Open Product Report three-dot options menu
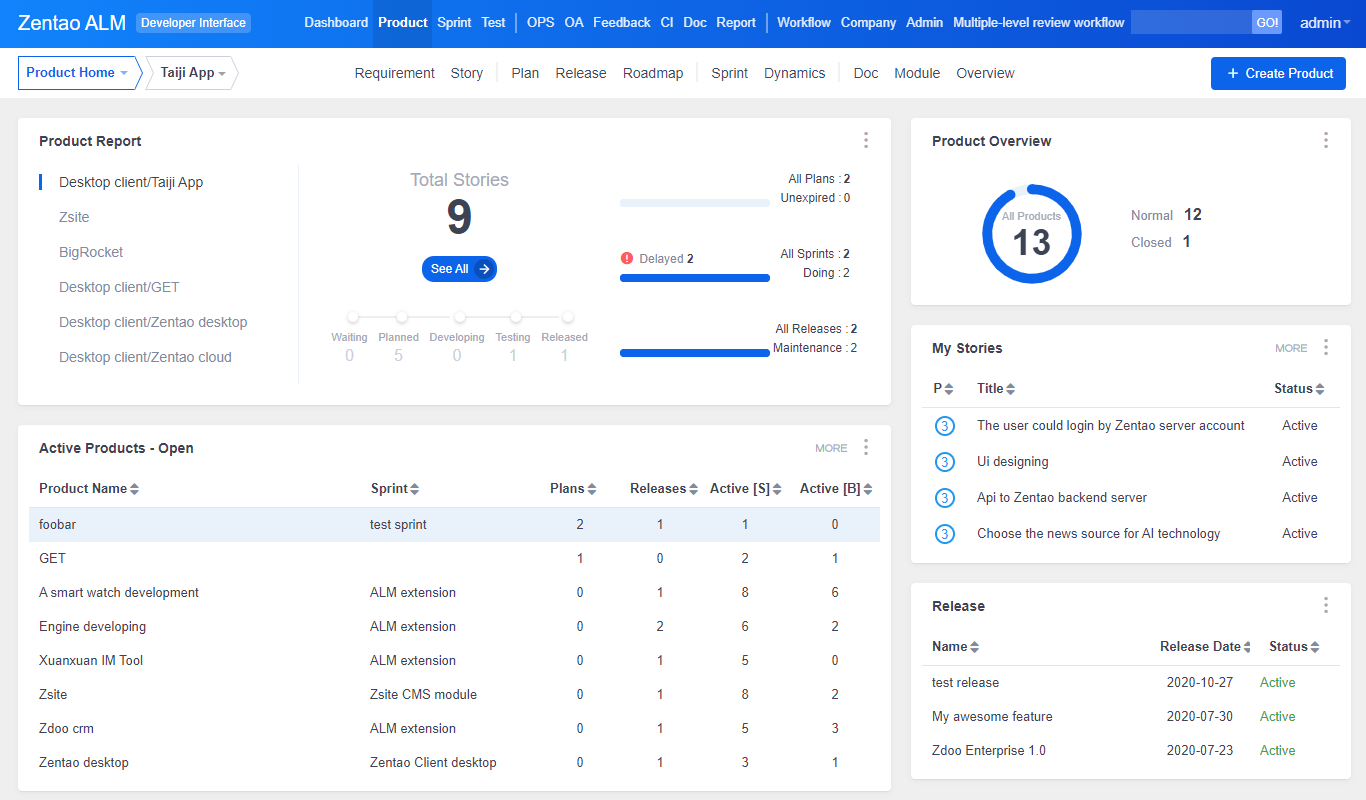1366x800 pixels. point(866,141)
